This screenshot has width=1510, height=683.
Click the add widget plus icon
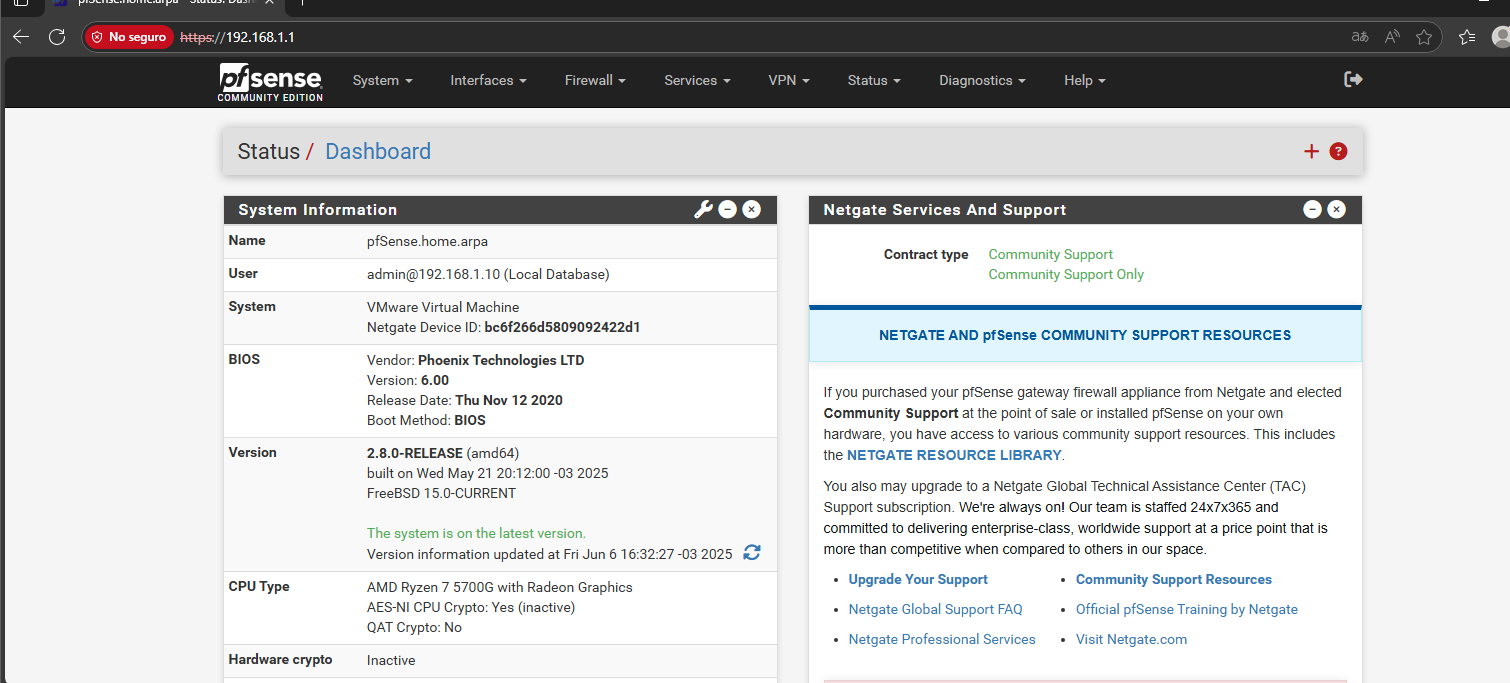pyautogui.click(x=1311, y=152)
